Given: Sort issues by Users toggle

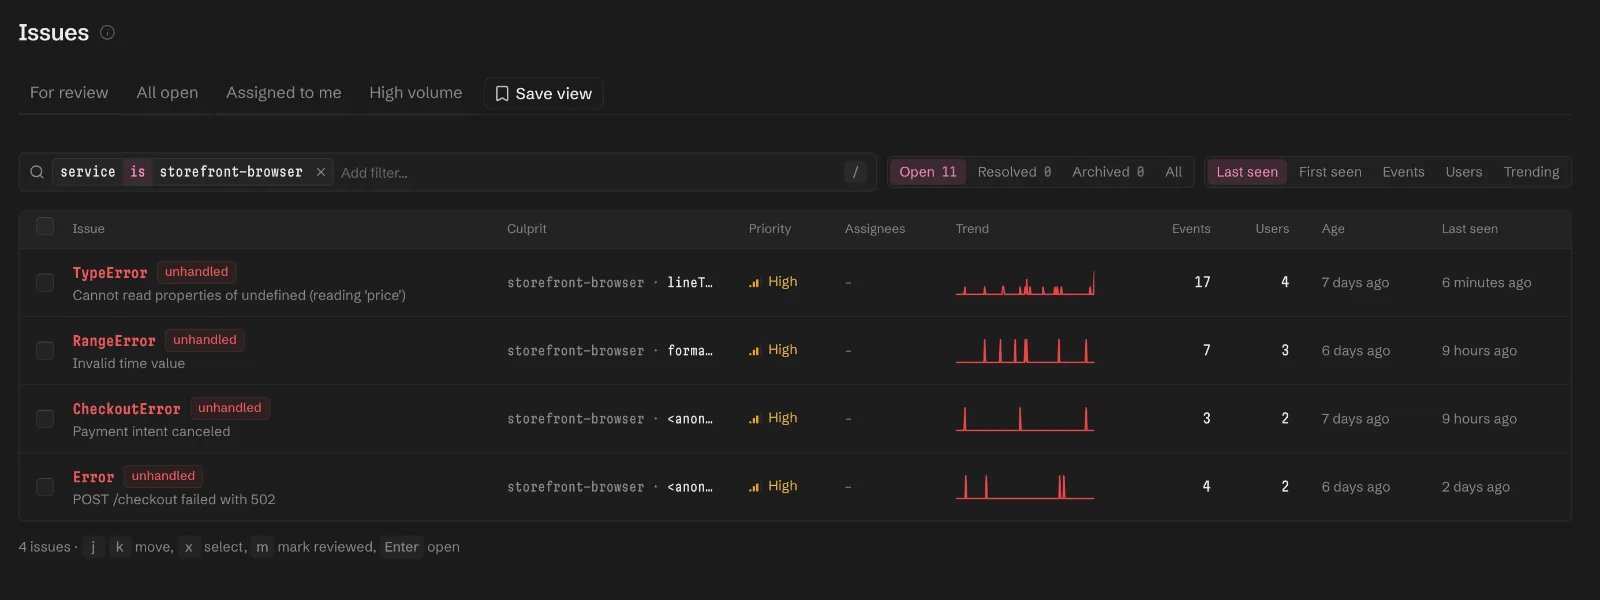Looking at the screenshot, I should pyautogui.click(x=1464, y=172).
